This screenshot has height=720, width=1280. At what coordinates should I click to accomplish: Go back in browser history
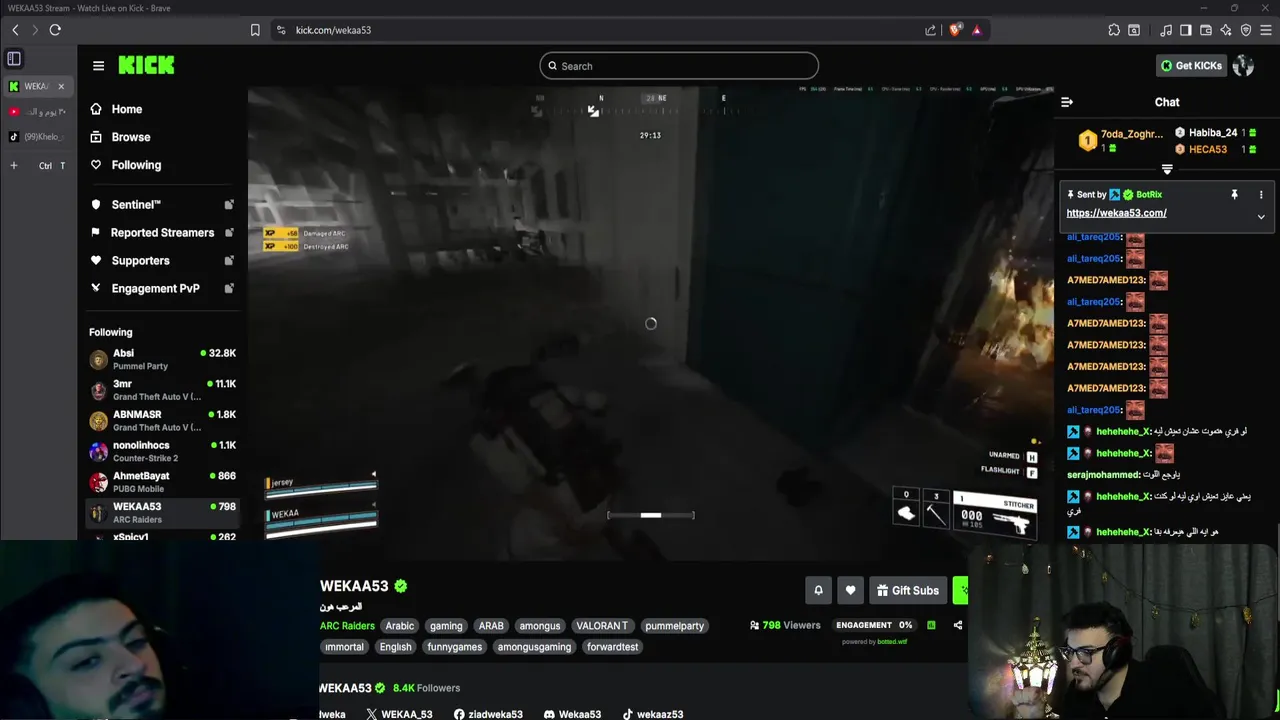pyautogui.click(x=15, y=30)
